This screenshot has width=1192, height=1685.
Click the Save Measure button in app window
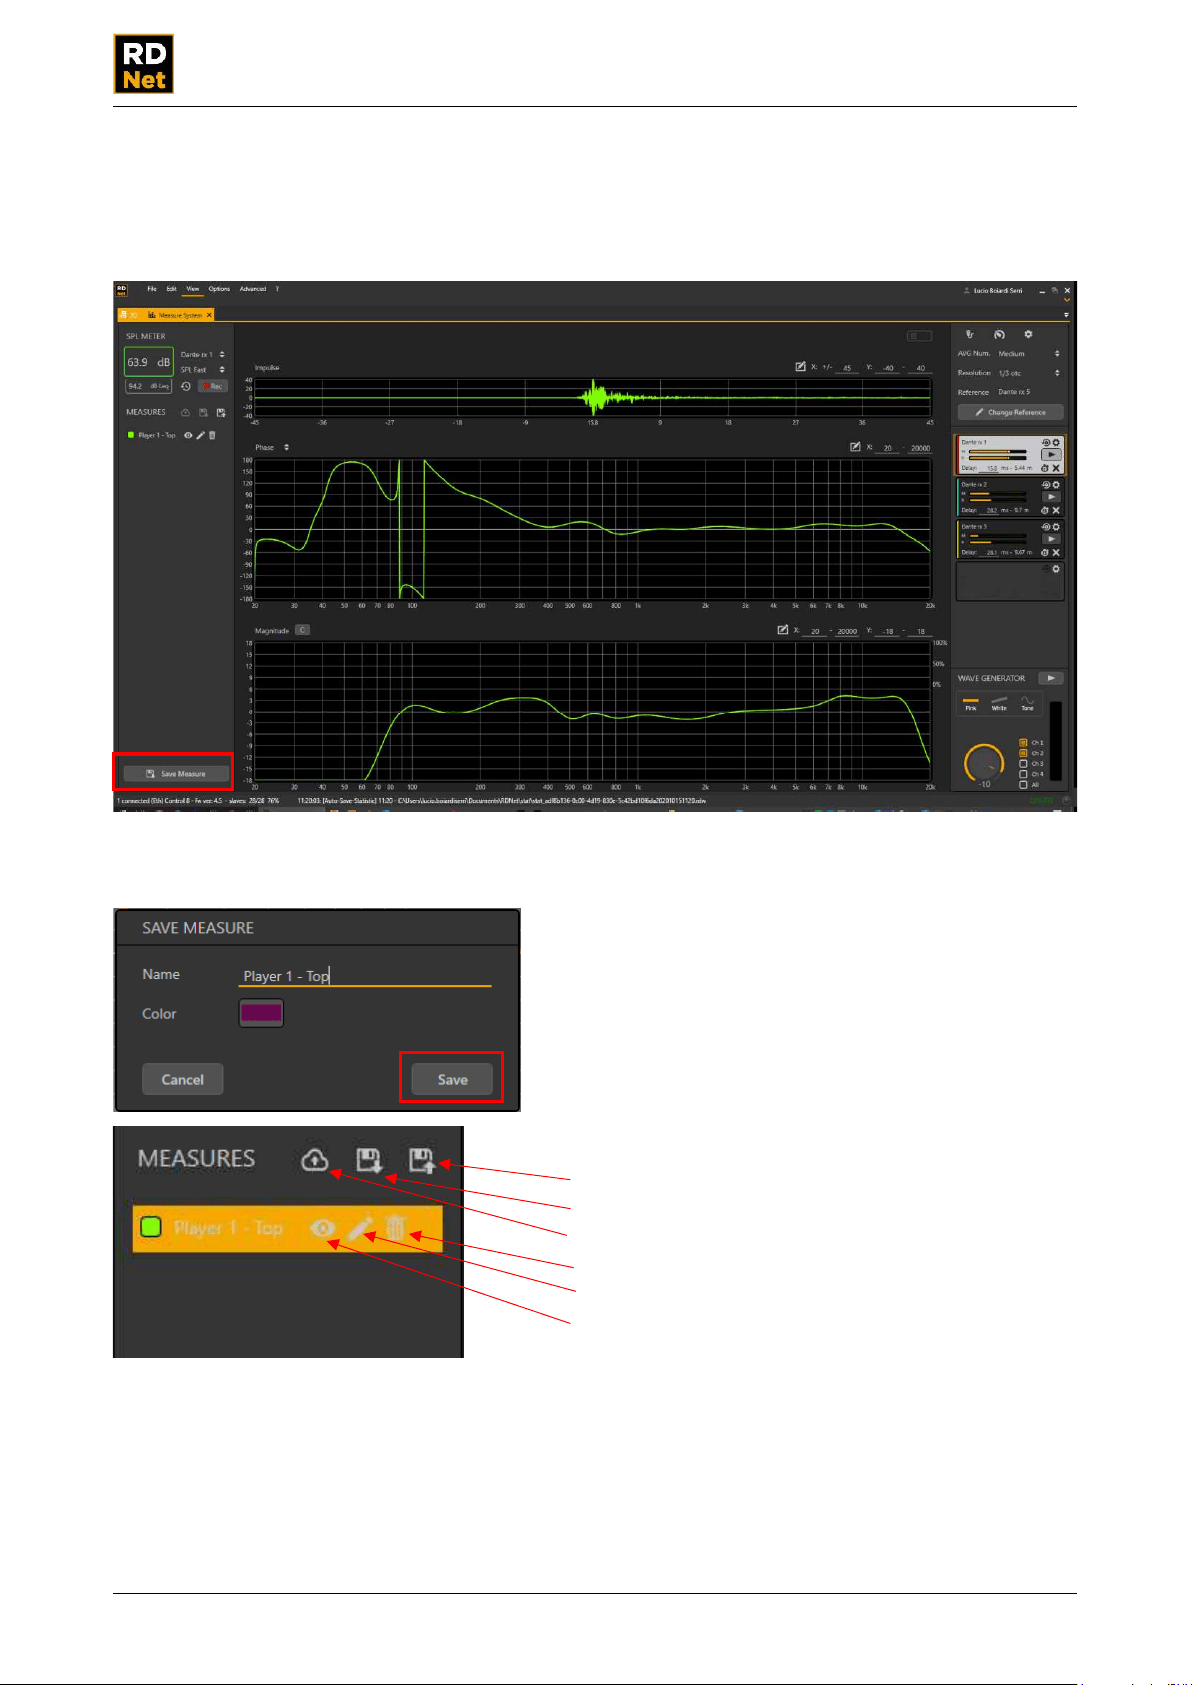[x=176, y=774]
